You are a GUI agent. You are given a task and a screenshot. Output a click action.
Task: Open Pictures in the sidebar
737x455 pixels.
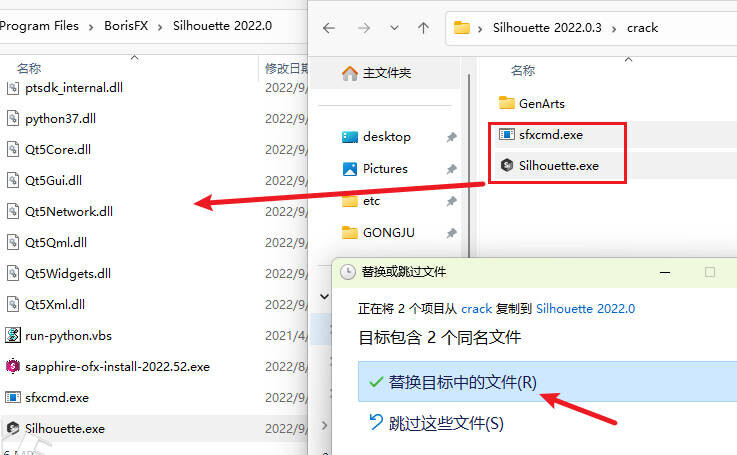tap(384, 168)
